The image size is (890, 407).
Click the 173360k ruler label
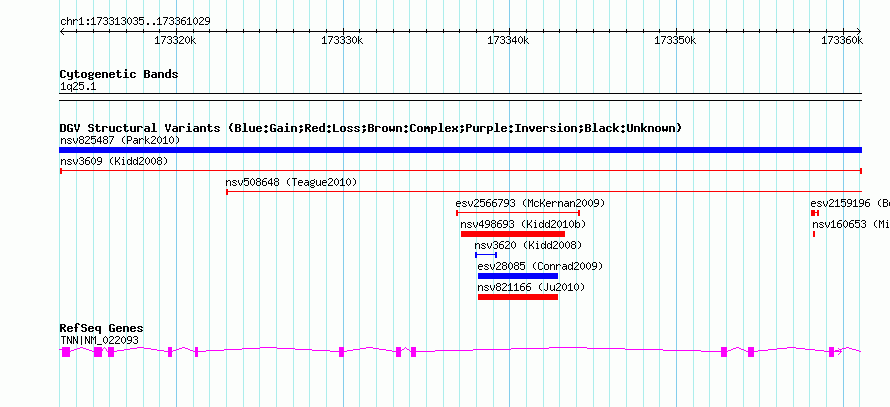pyautogui.click(x=842, y=40)
